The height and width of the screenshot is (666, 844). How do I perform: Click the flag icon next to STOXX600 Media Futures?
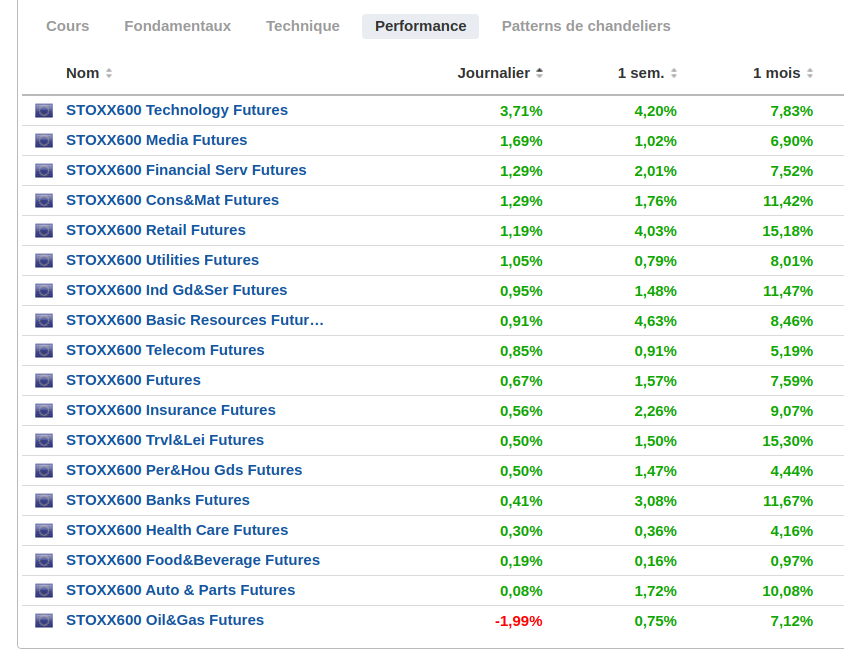click(44, 141)
